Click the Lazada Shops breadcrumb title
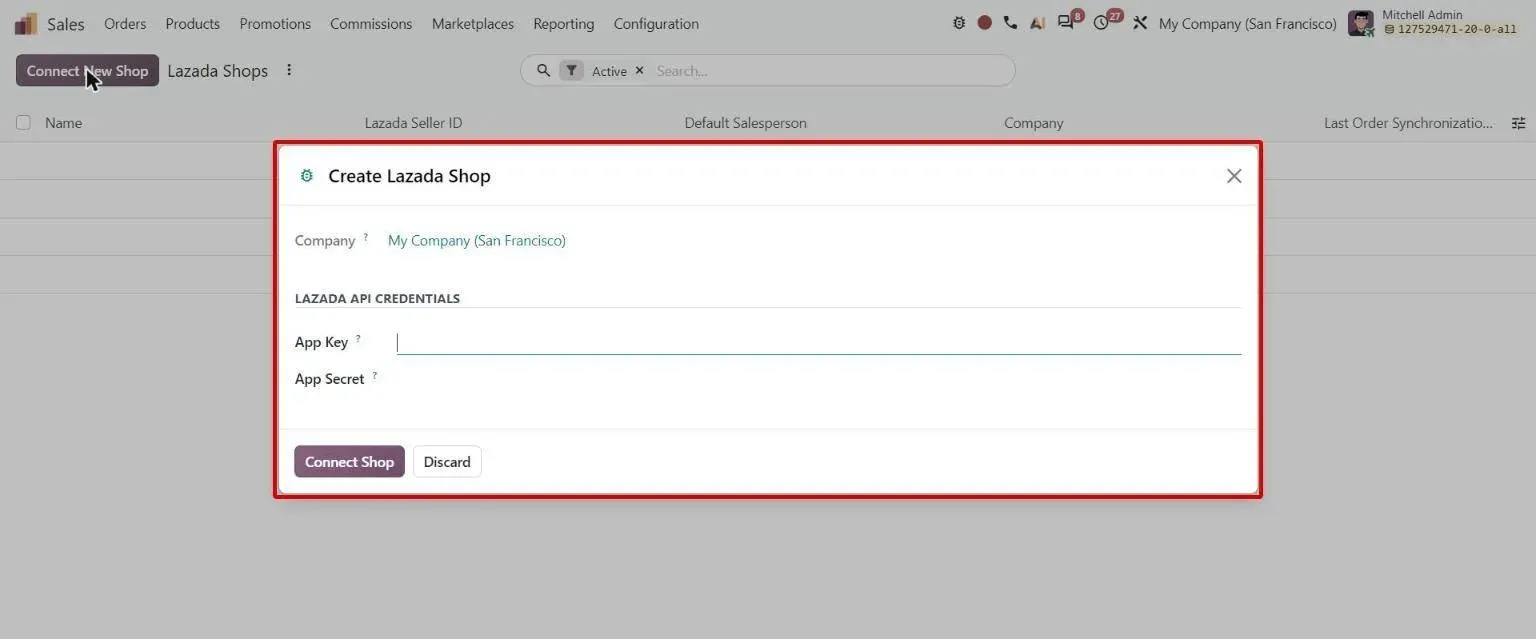The height and width of the screenshot is (639, 1536). (218, 70)
